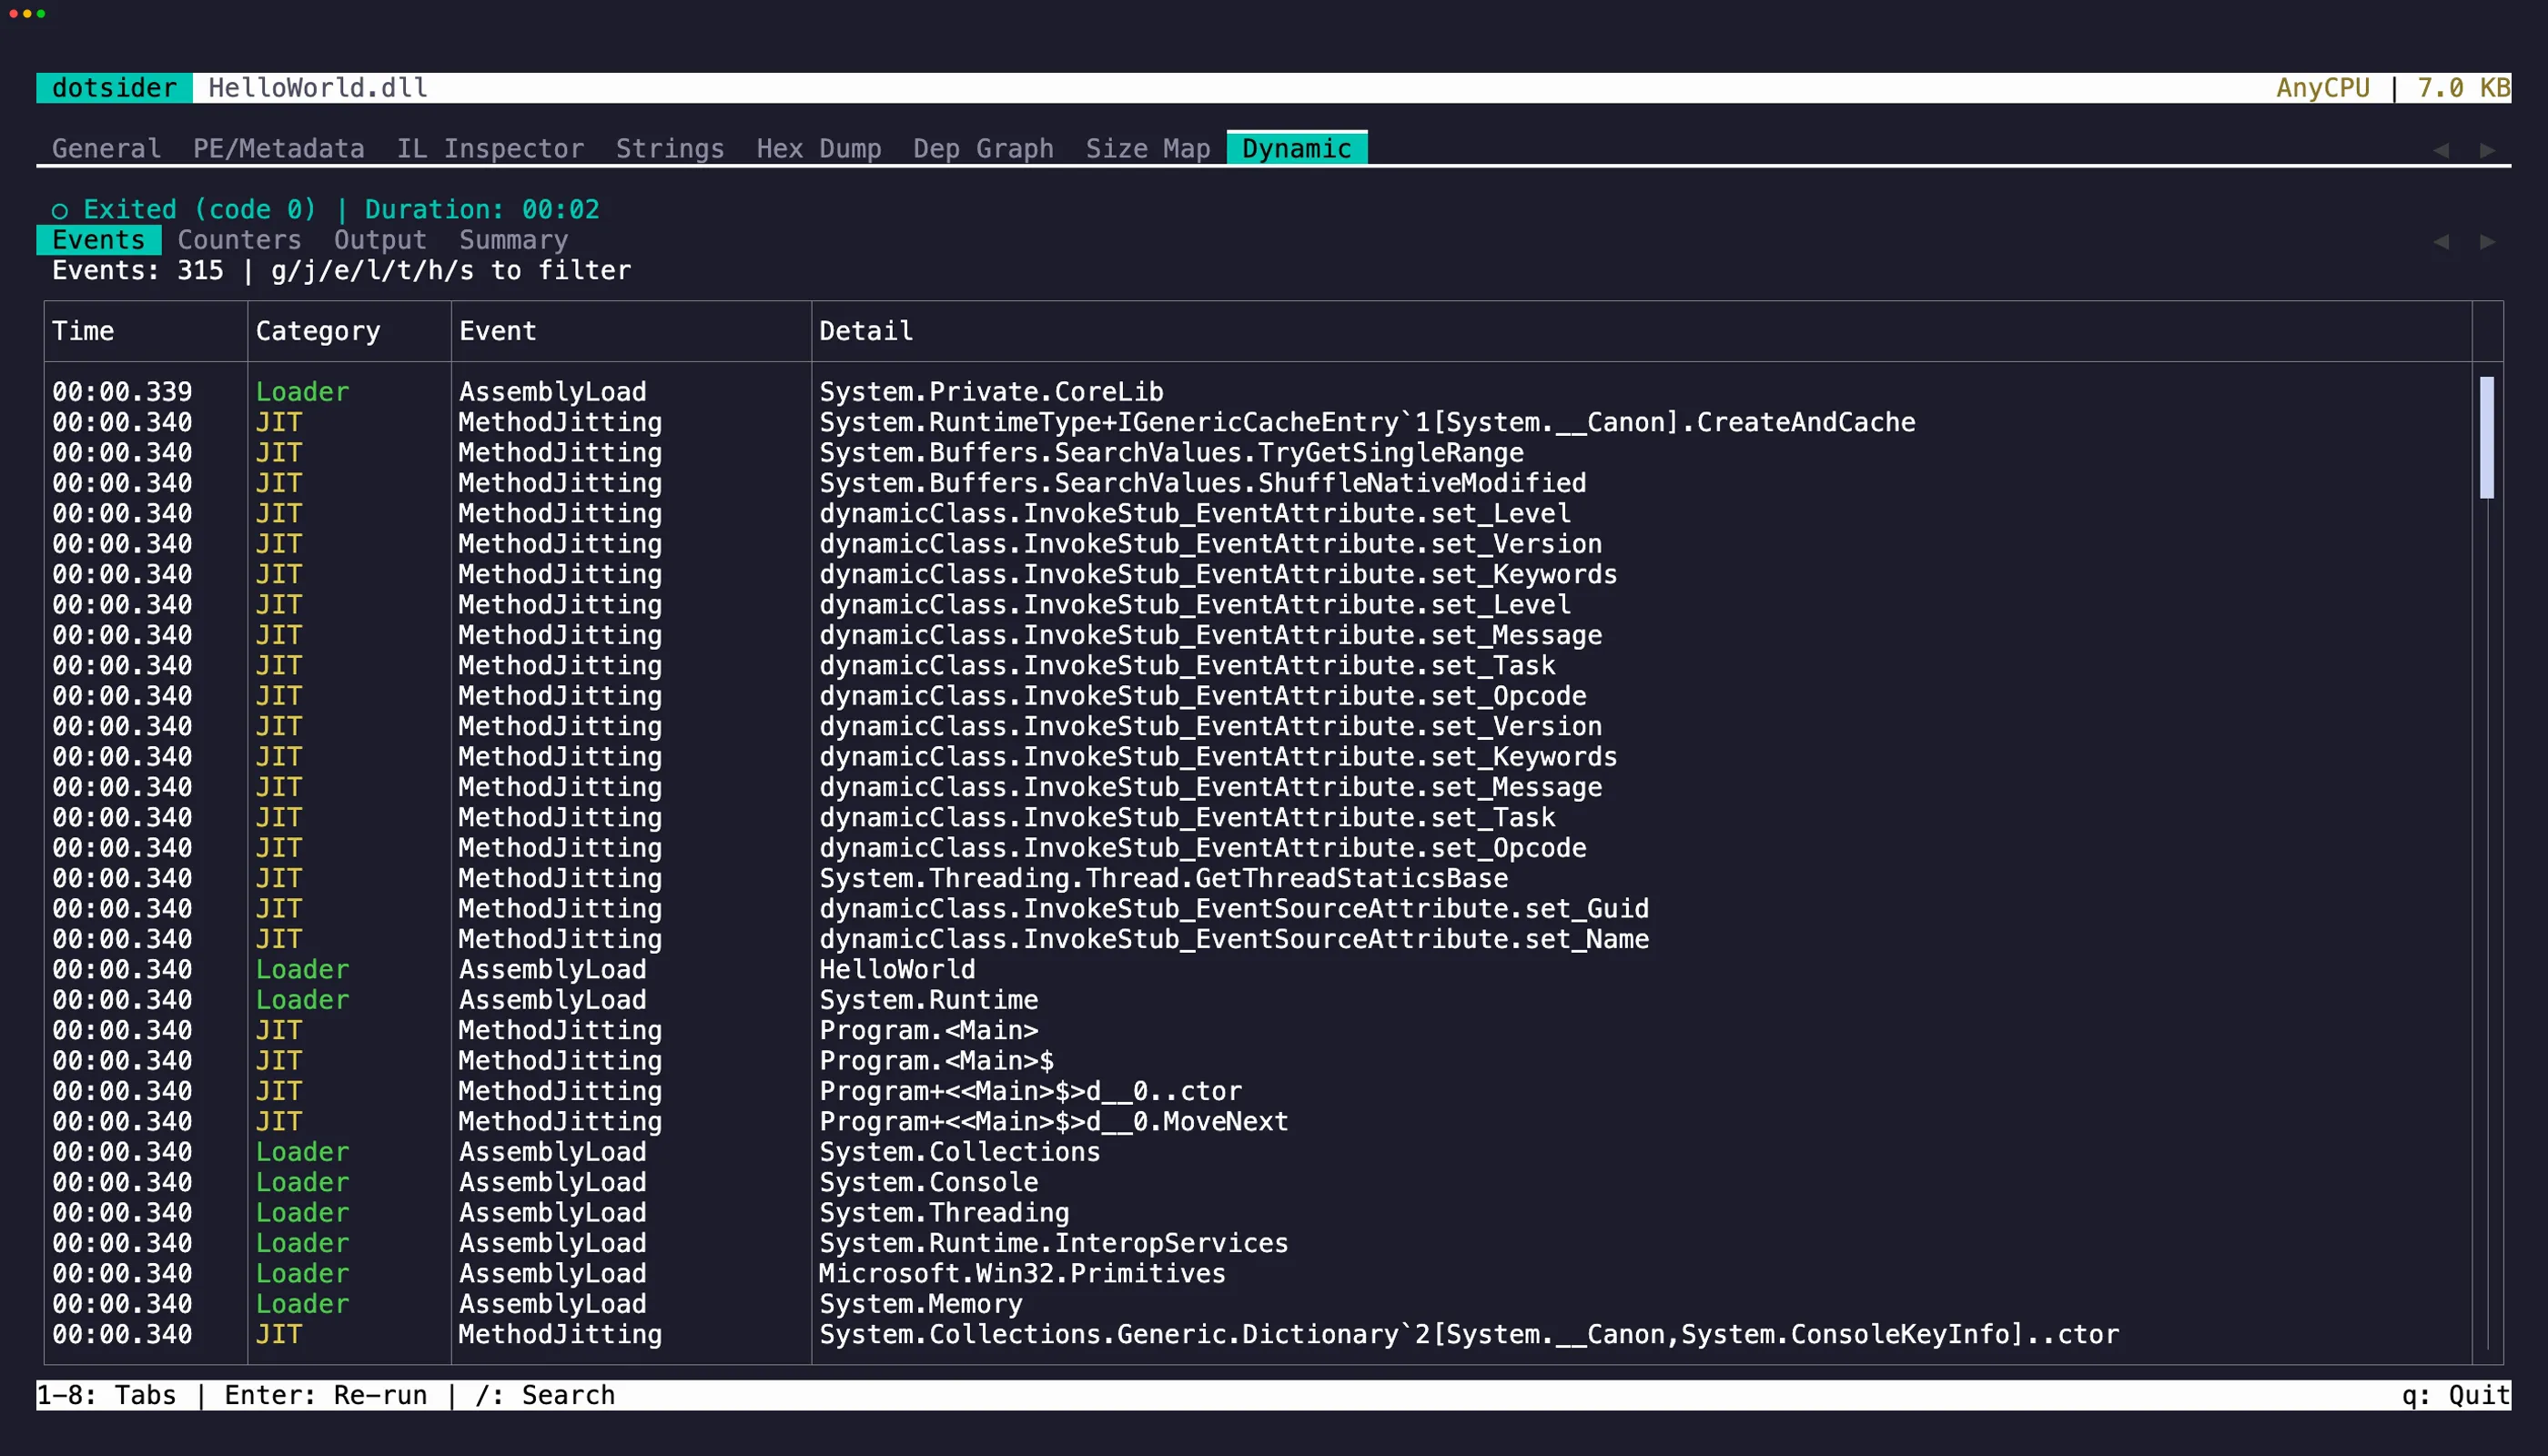
Task: Open the Output sub-tab
Action: (380, 240)
